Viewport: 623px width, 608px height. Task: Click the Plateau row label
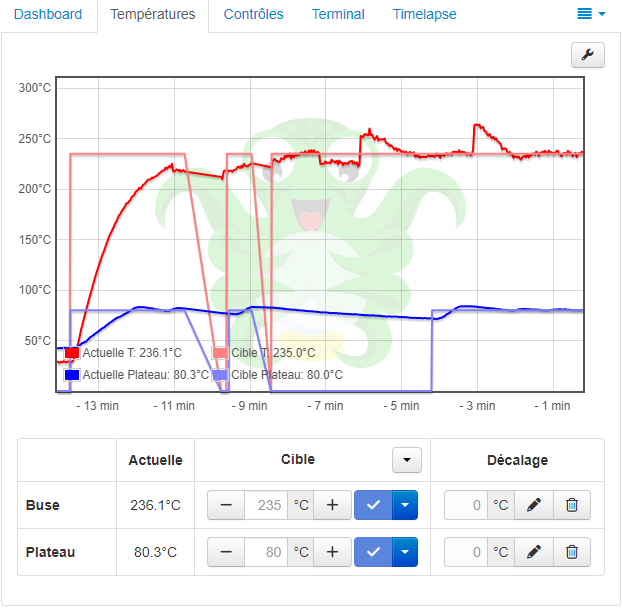(50, 552)
